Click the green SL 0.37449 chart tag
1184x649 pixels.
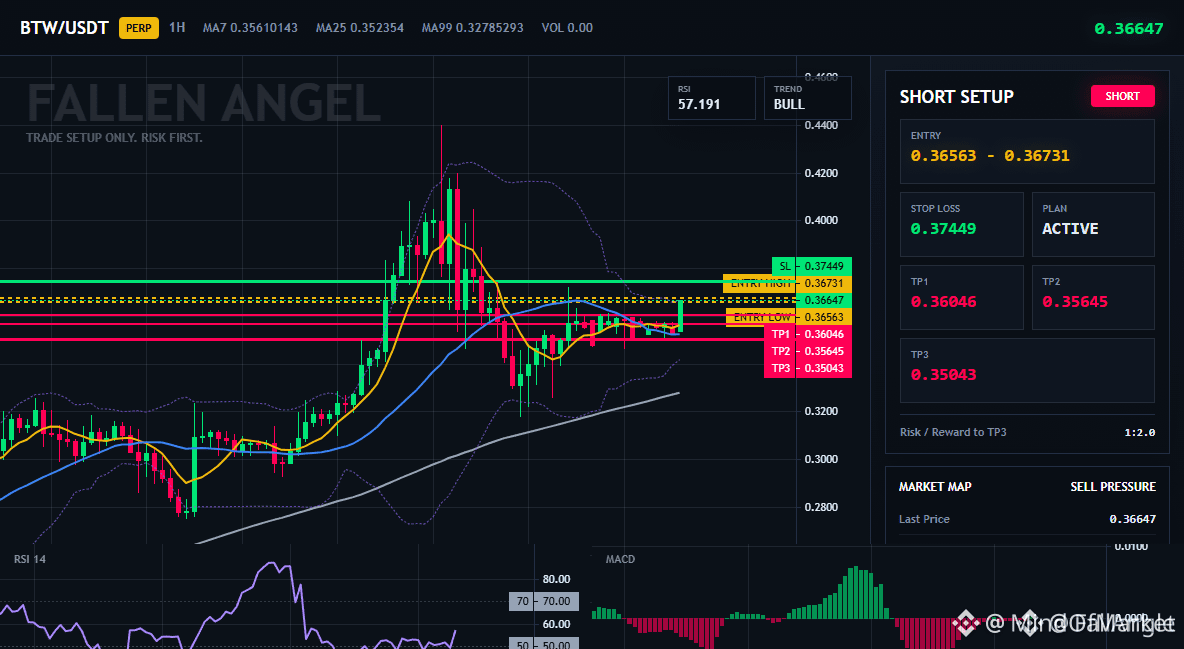812,266
